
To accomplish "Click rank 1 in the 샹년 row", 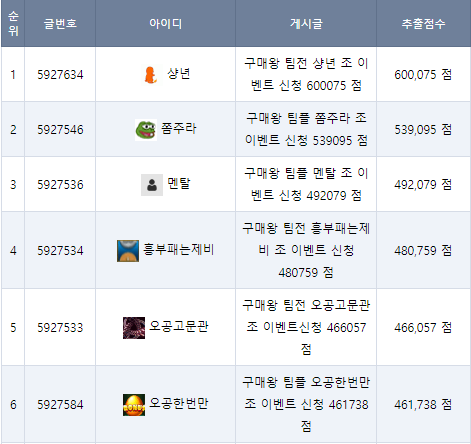I will [13, 75].
